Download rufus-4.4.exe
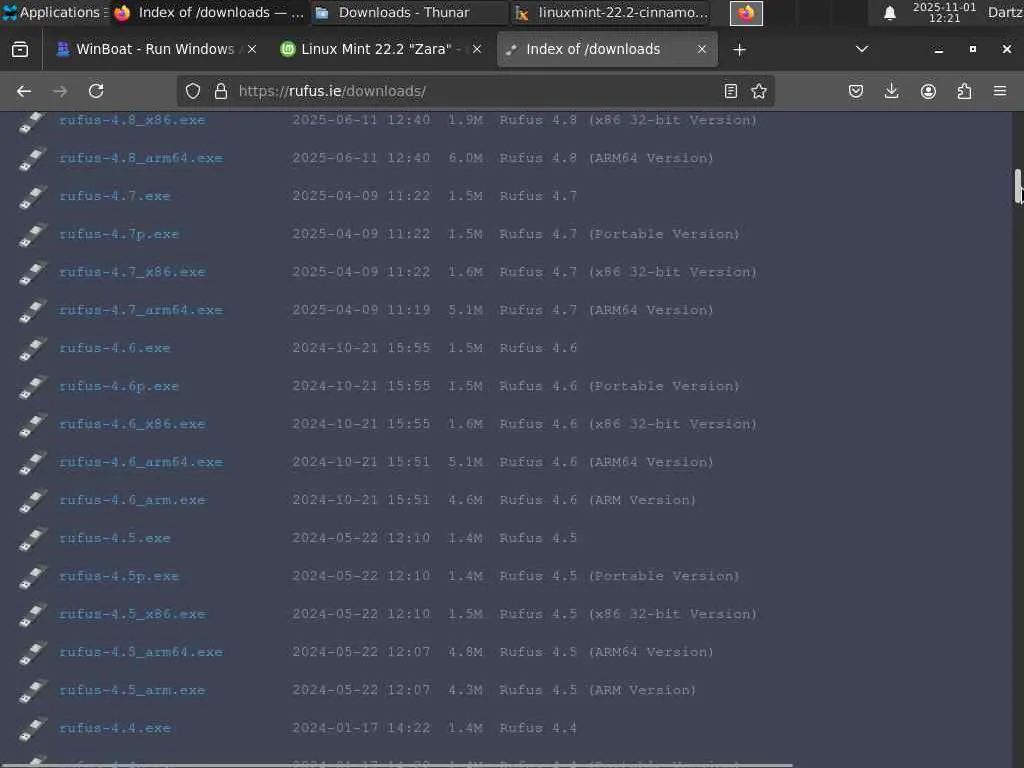 click(114, 728)
